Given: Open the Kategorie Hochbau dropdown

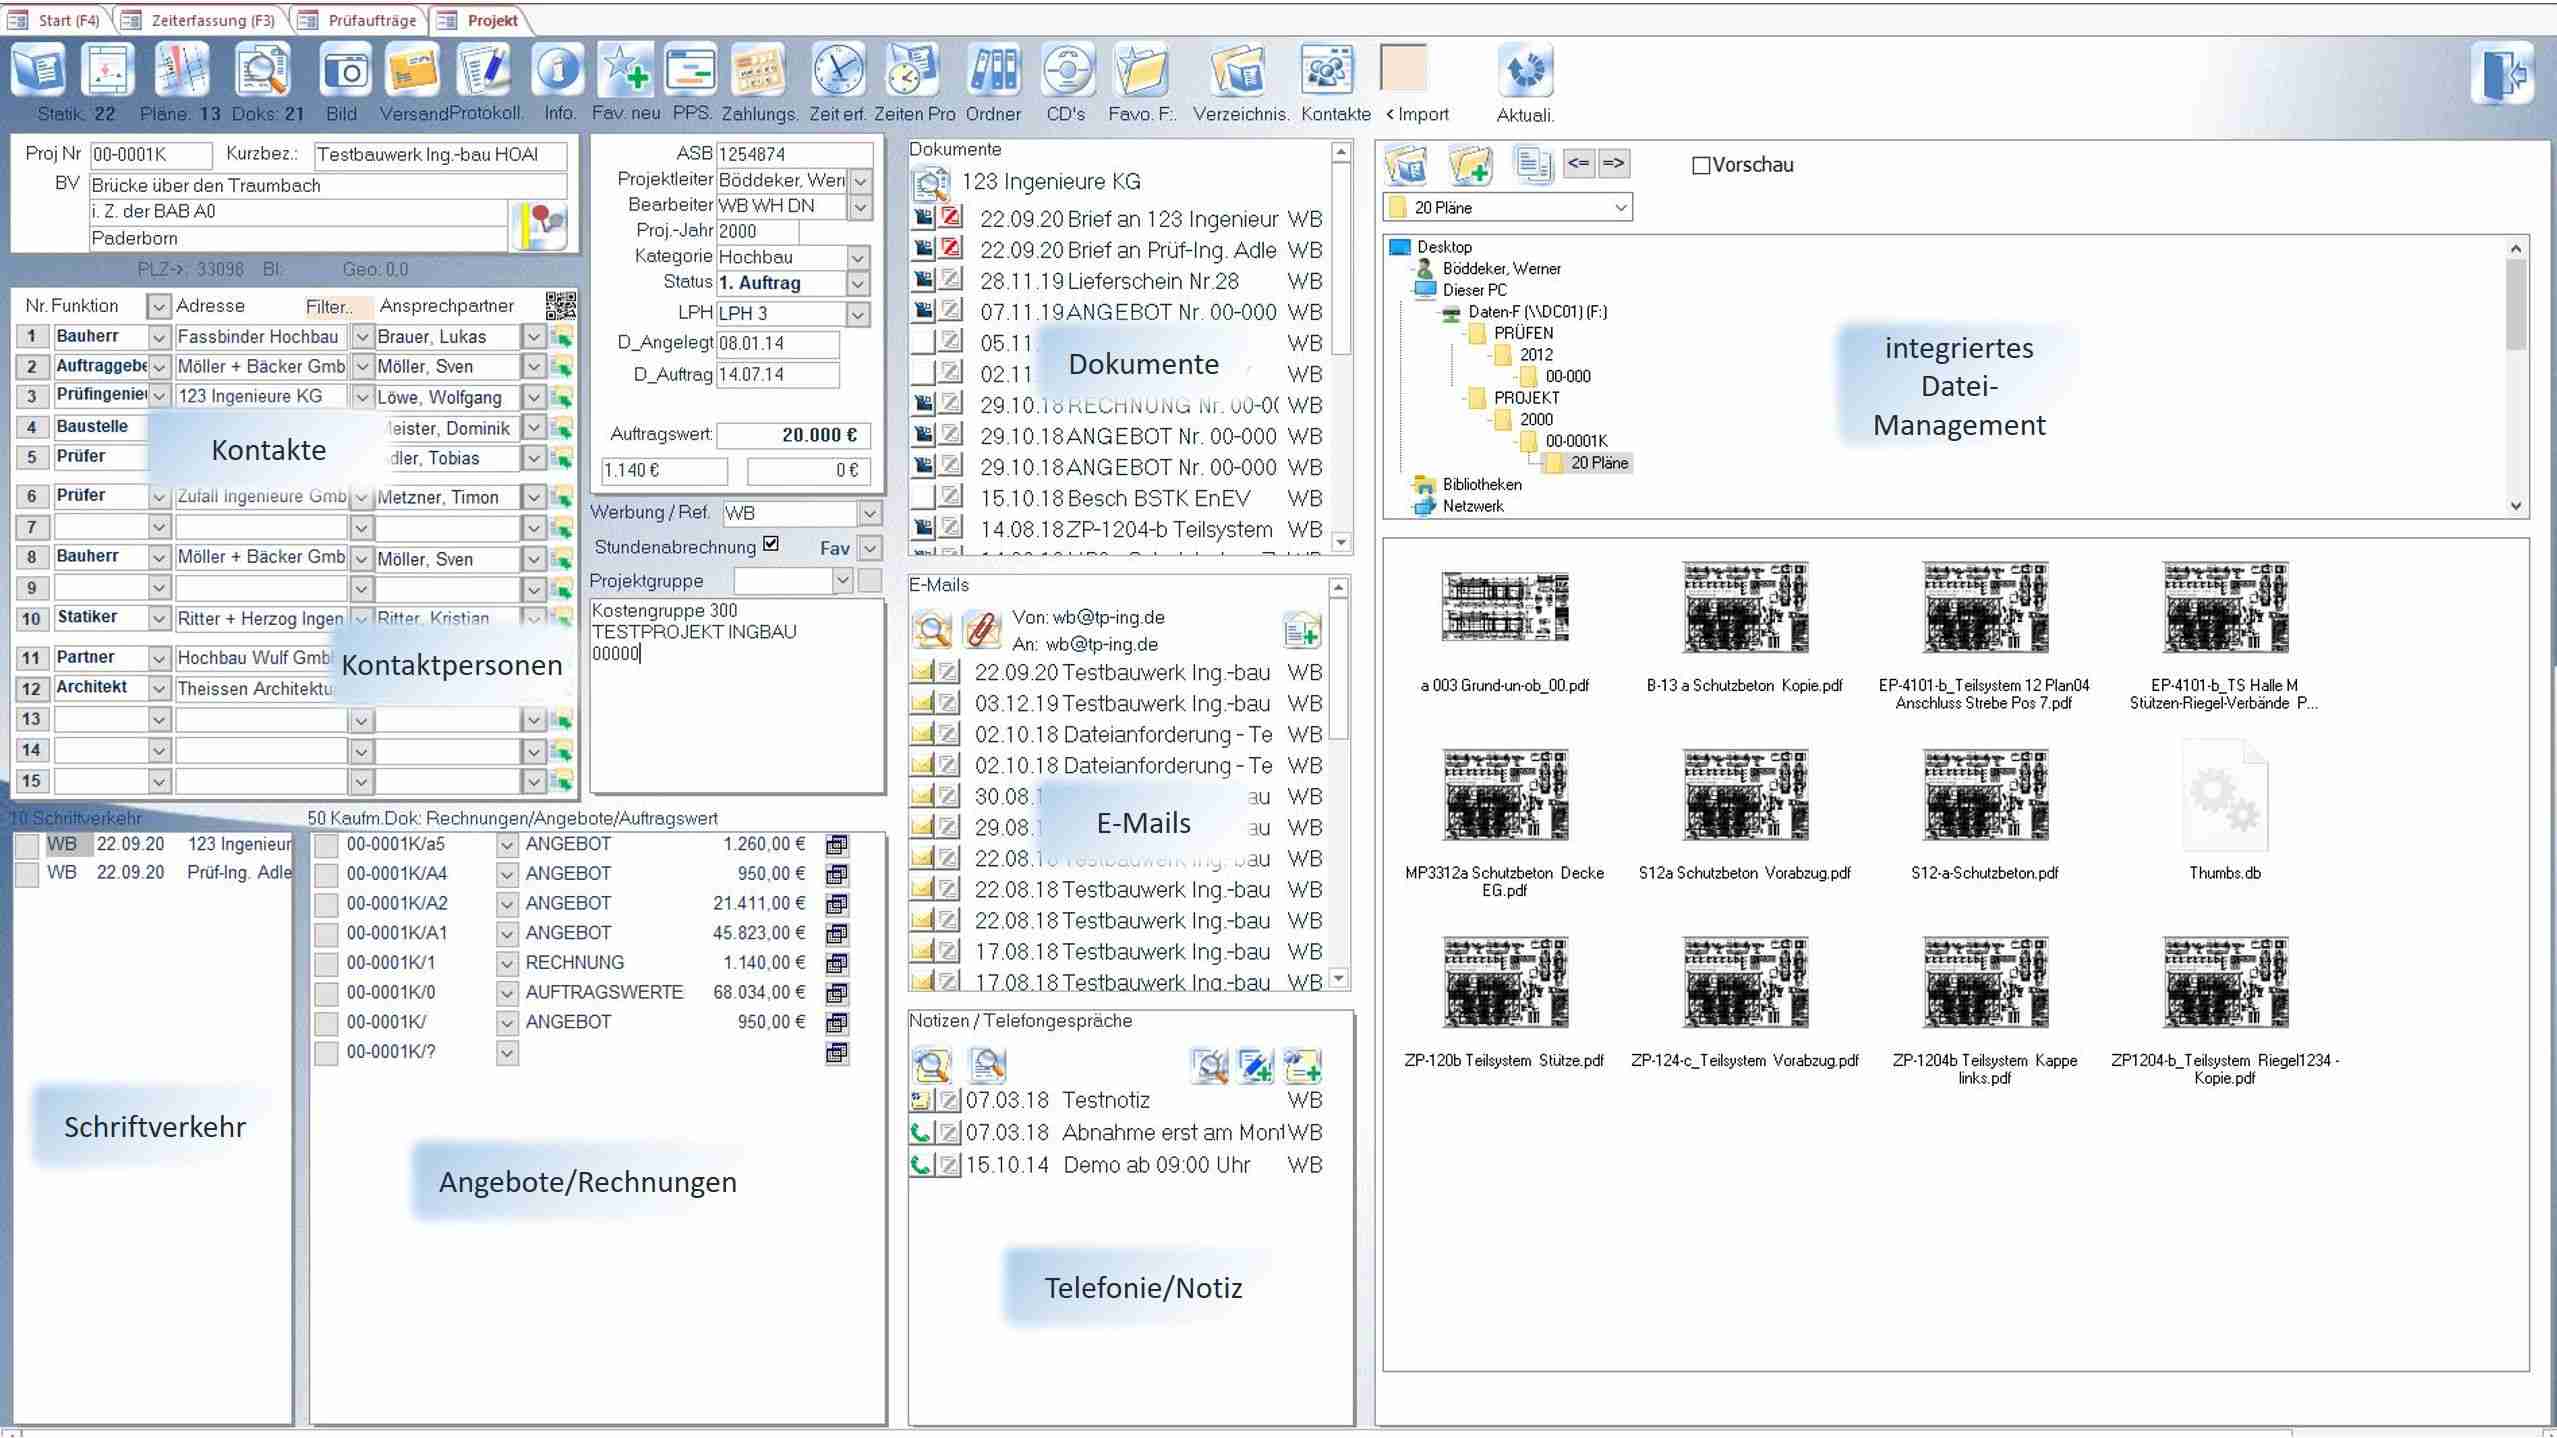Looking at the screenshot, I should tap(858, 258).
